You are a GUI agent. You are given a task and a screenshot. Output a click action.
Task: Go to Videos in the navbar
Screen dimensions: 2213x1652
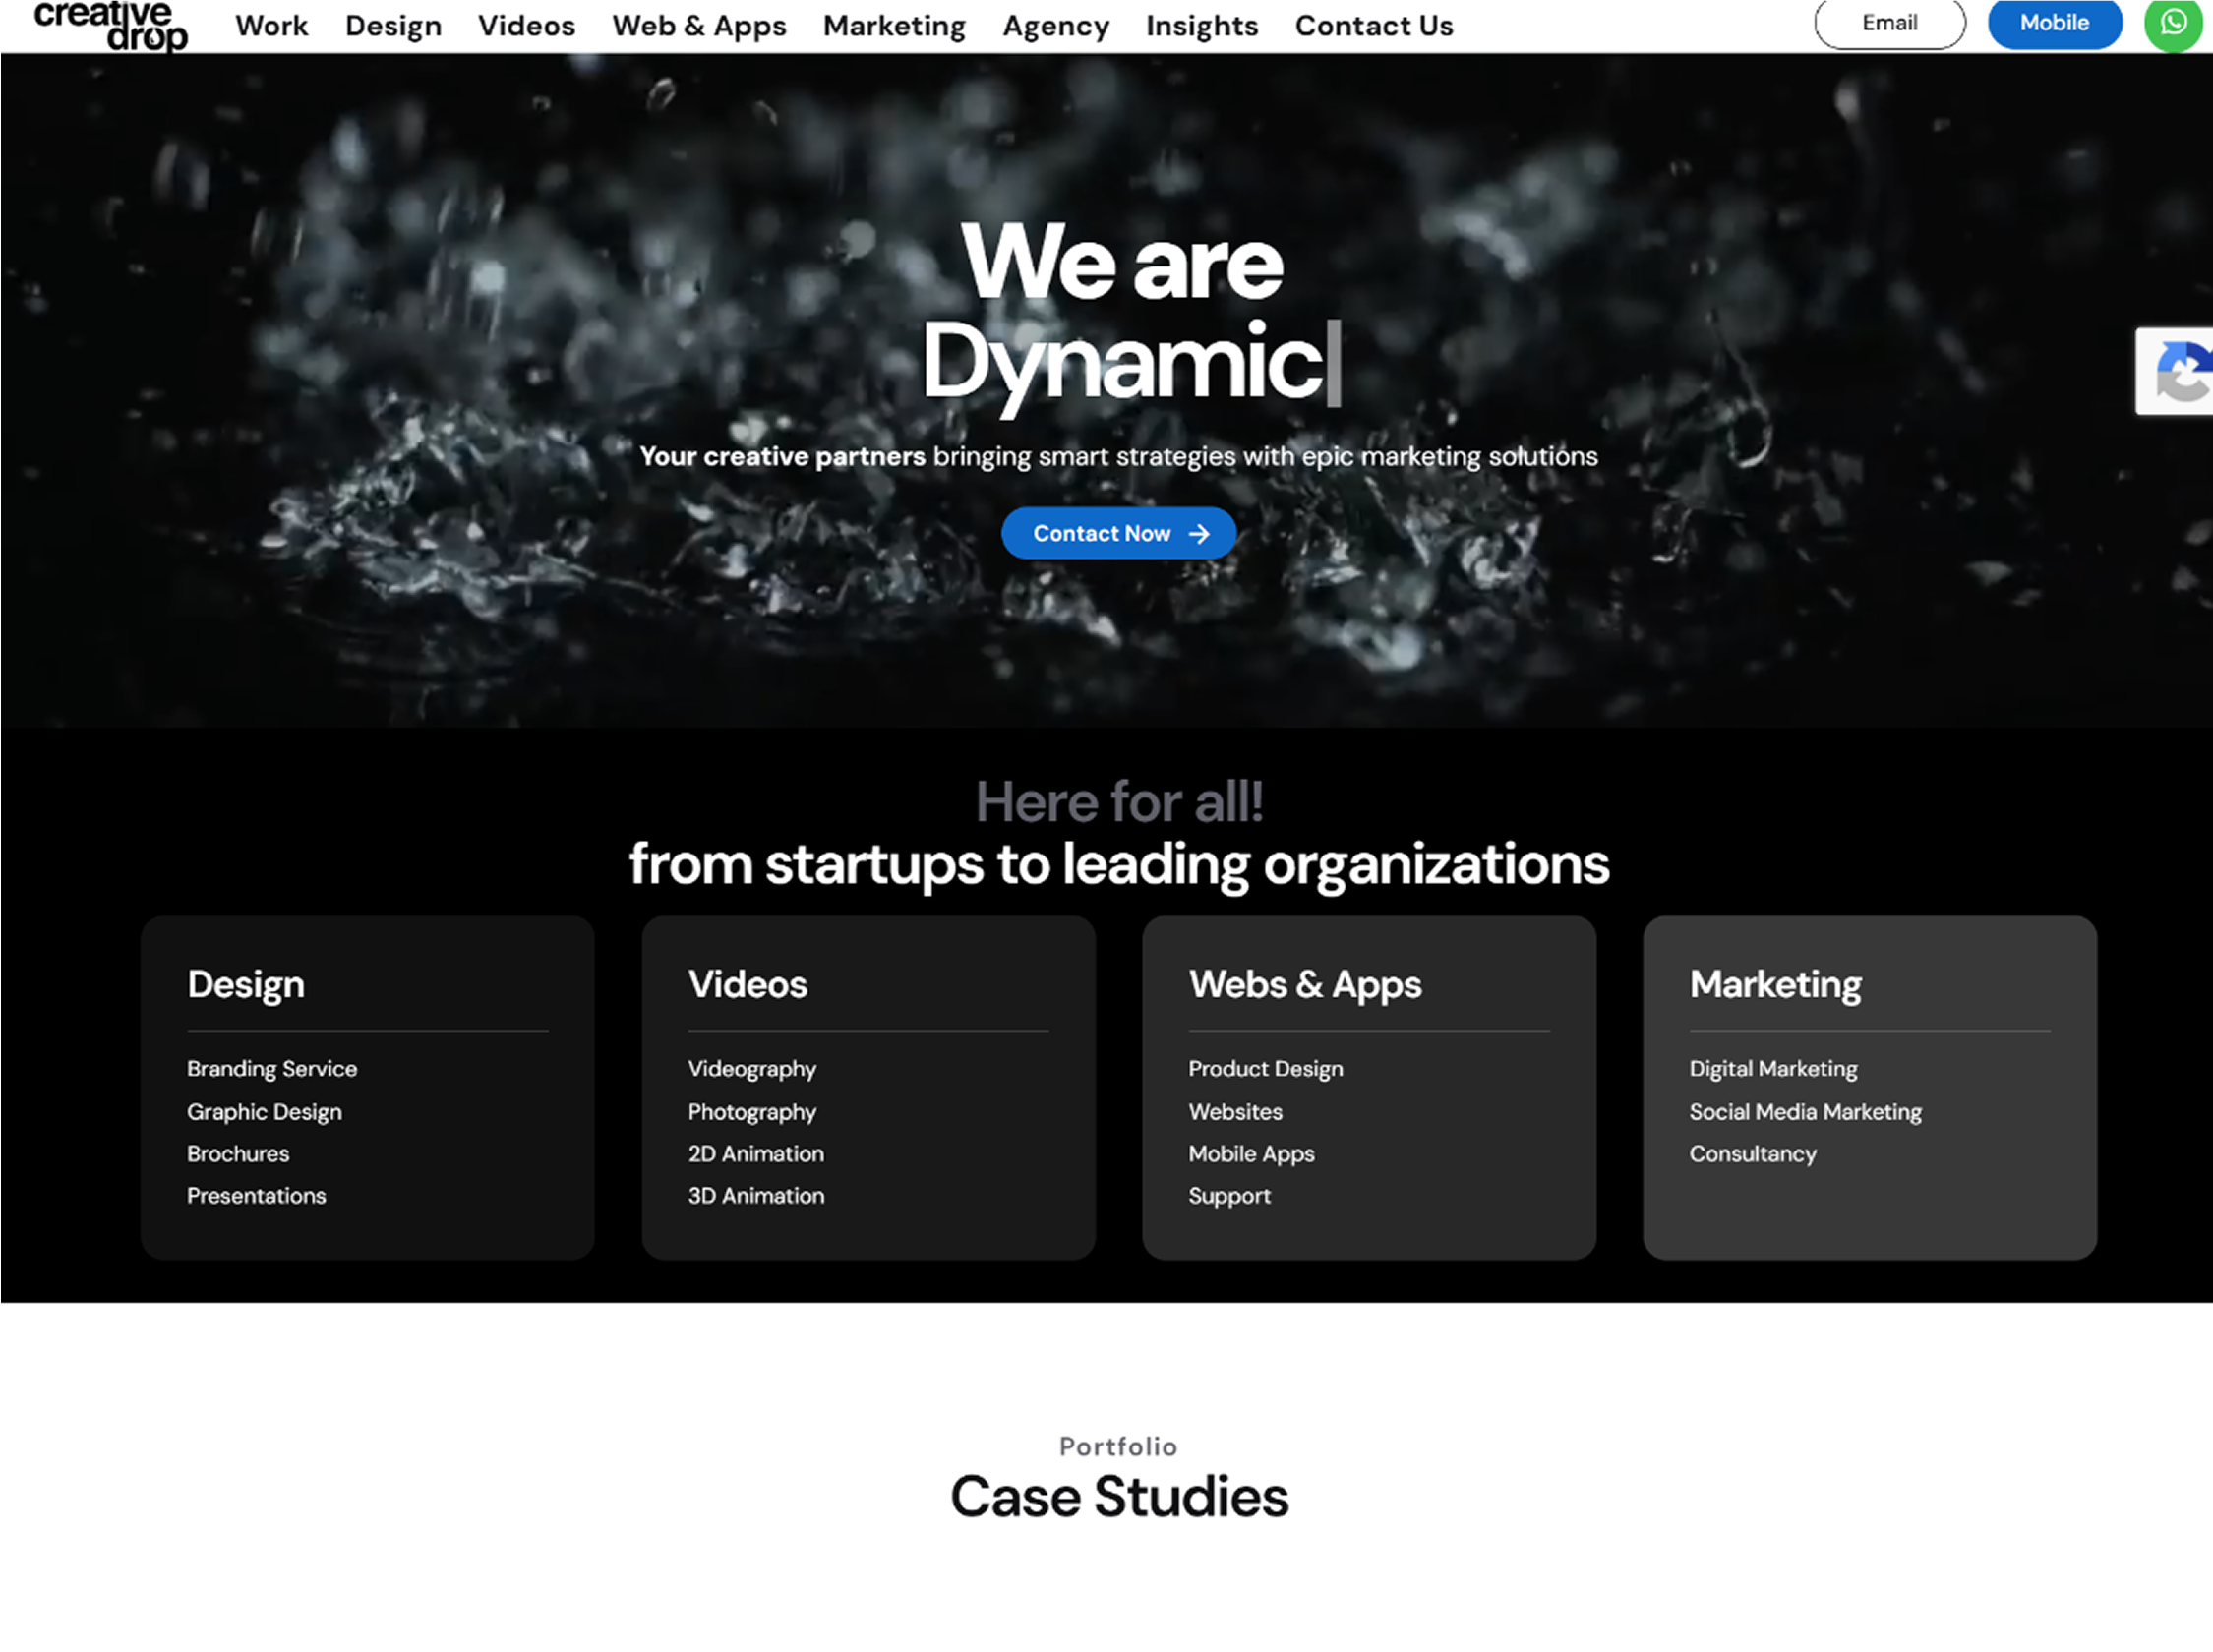click(526, 25)
